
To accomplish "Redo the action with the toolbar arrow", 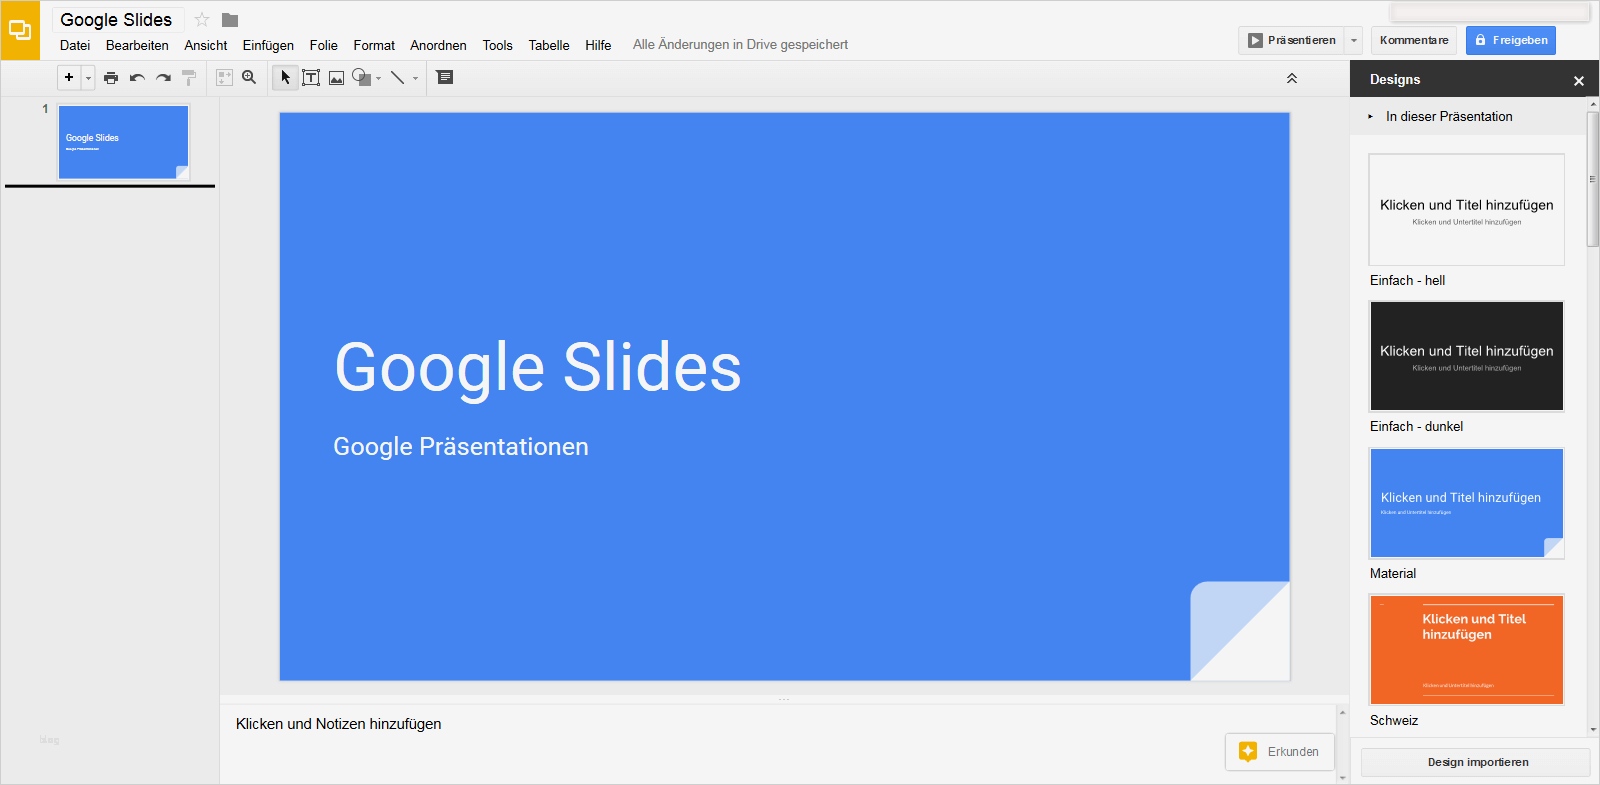I will point(163,77).
